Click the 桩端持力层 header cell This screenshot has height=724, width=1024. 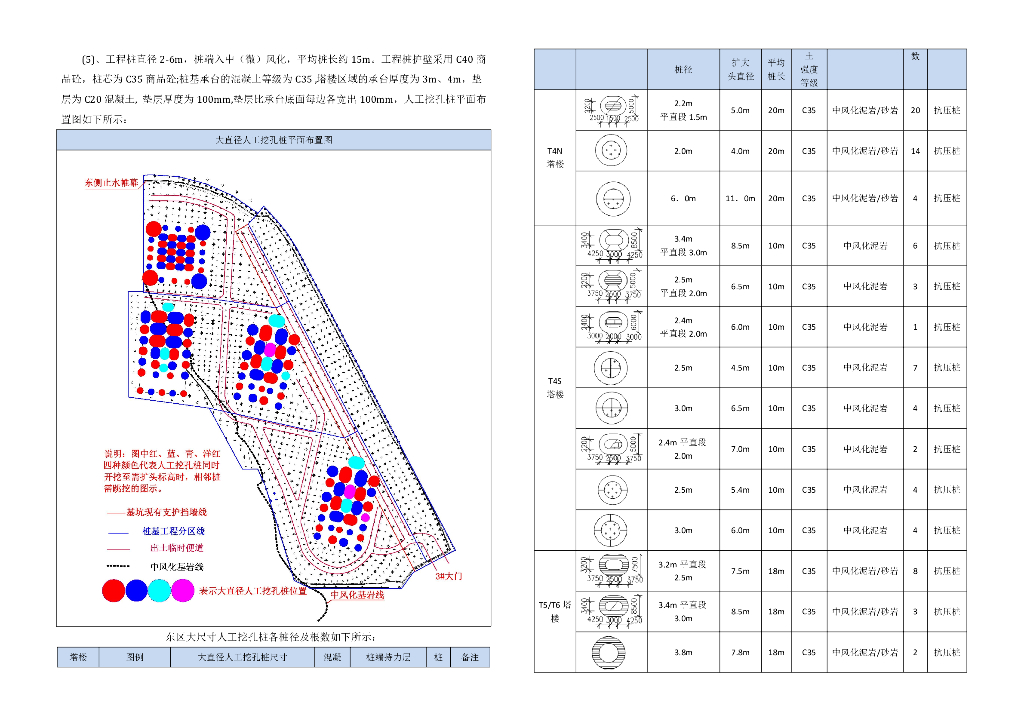(388, 657)
